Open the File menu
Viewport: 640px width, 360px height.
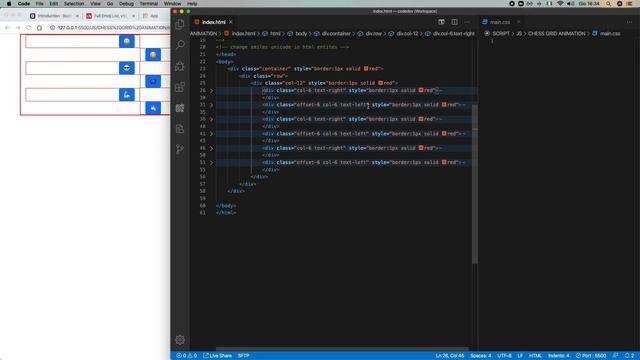coord(40,4)
